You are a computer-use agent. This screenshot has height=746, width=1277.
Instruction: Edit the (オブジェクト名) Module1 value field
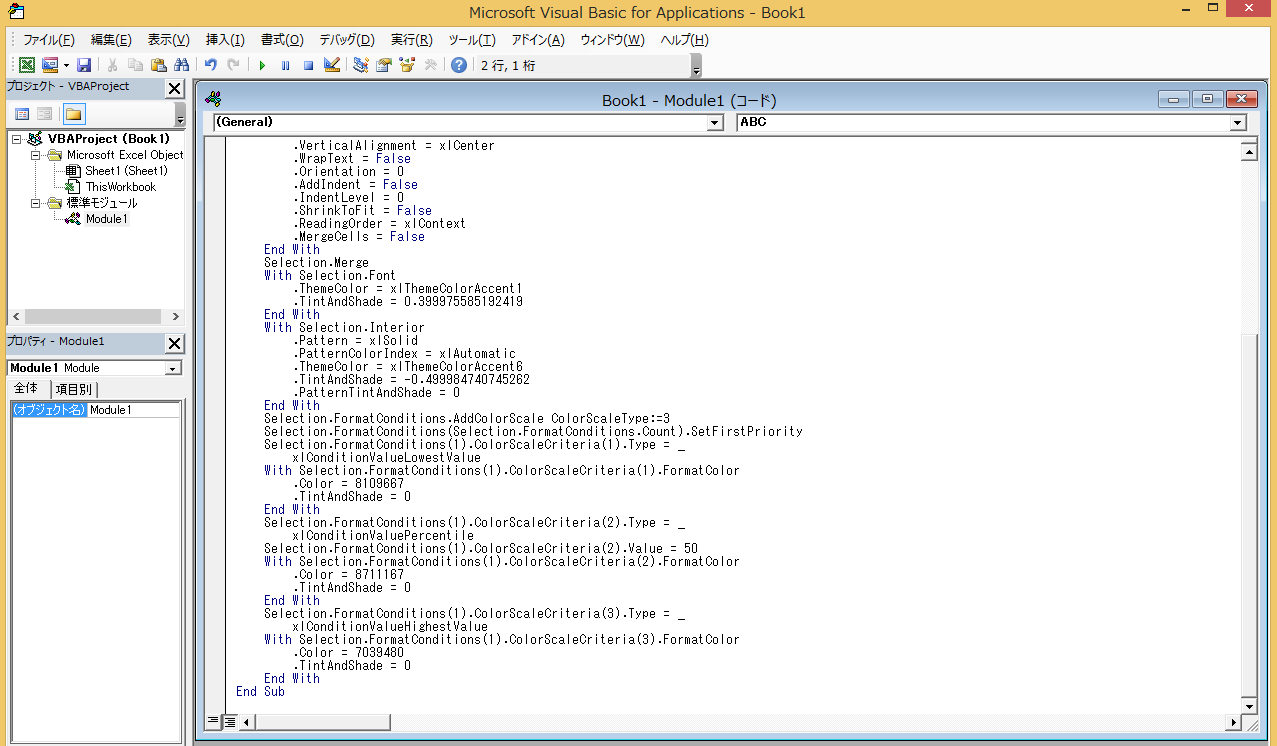point(133,410)
